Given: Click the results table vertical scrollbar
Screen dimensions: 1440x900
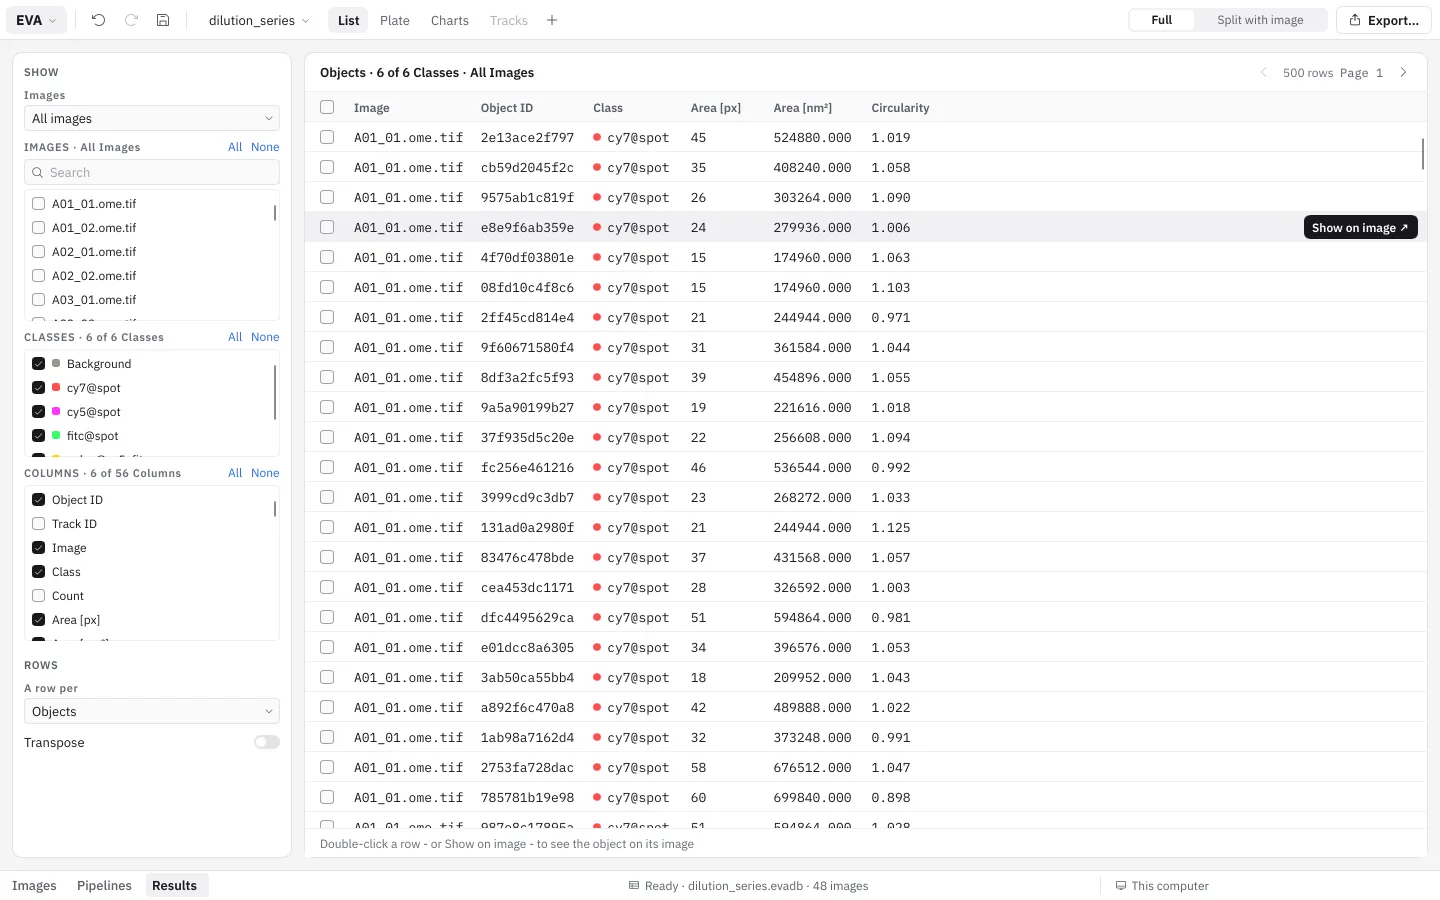Looking at the screenshot, I should tap(1422, 154).
